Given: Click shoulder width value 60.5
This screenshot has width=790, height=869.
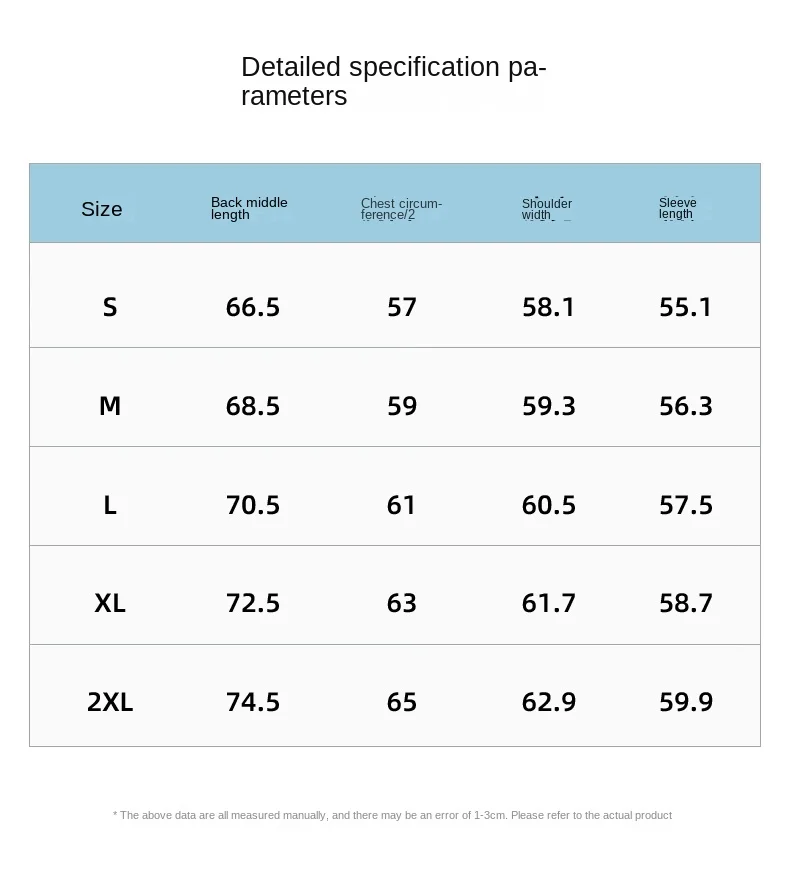Looking at the screenshot, I should (x=549, y=505).
